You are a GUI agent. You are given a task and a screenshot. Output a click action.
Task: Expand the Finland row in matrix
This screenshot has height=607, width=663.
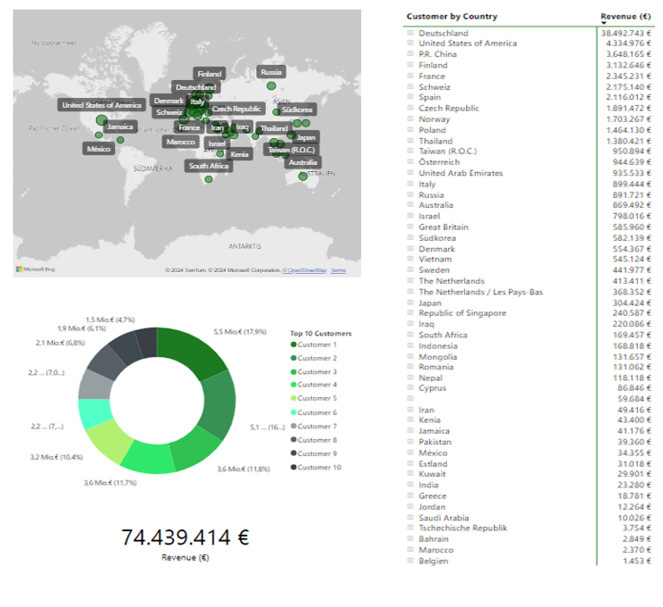(x=410, y=65)
